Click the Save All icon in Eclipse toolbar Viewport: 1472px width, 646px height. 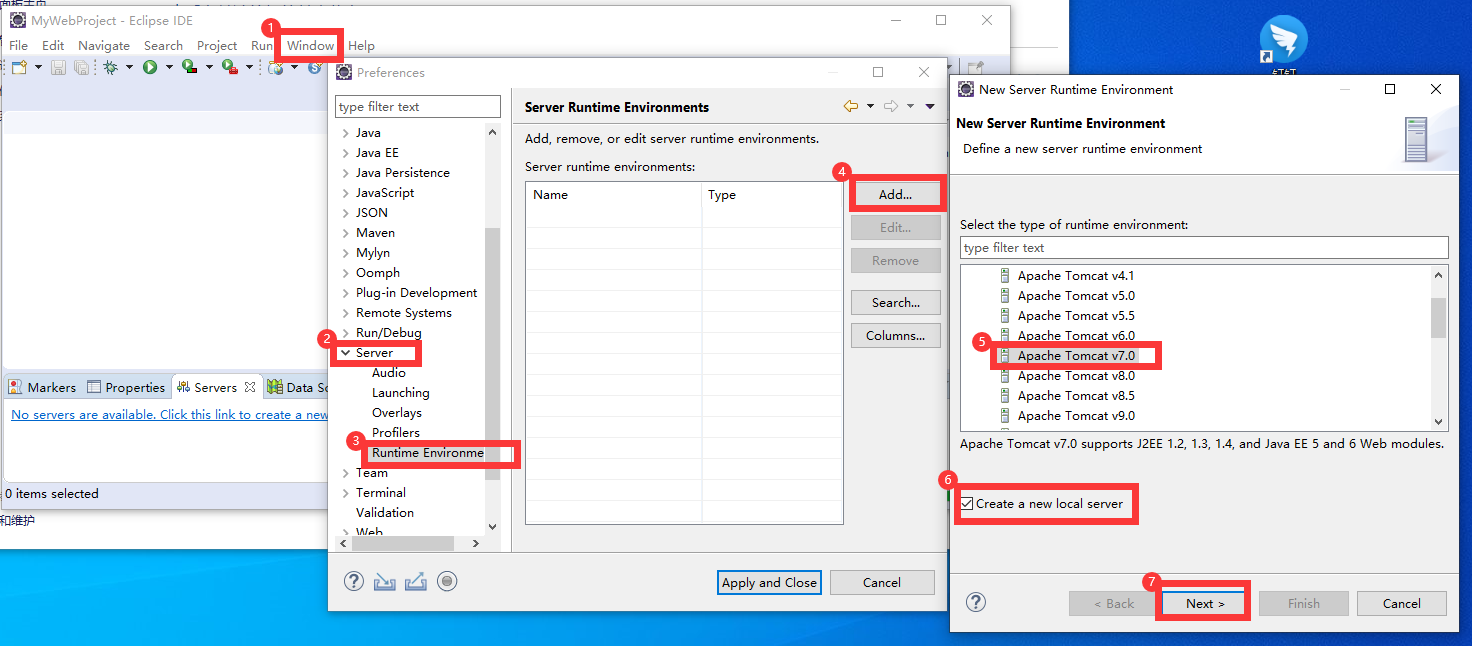81,67
